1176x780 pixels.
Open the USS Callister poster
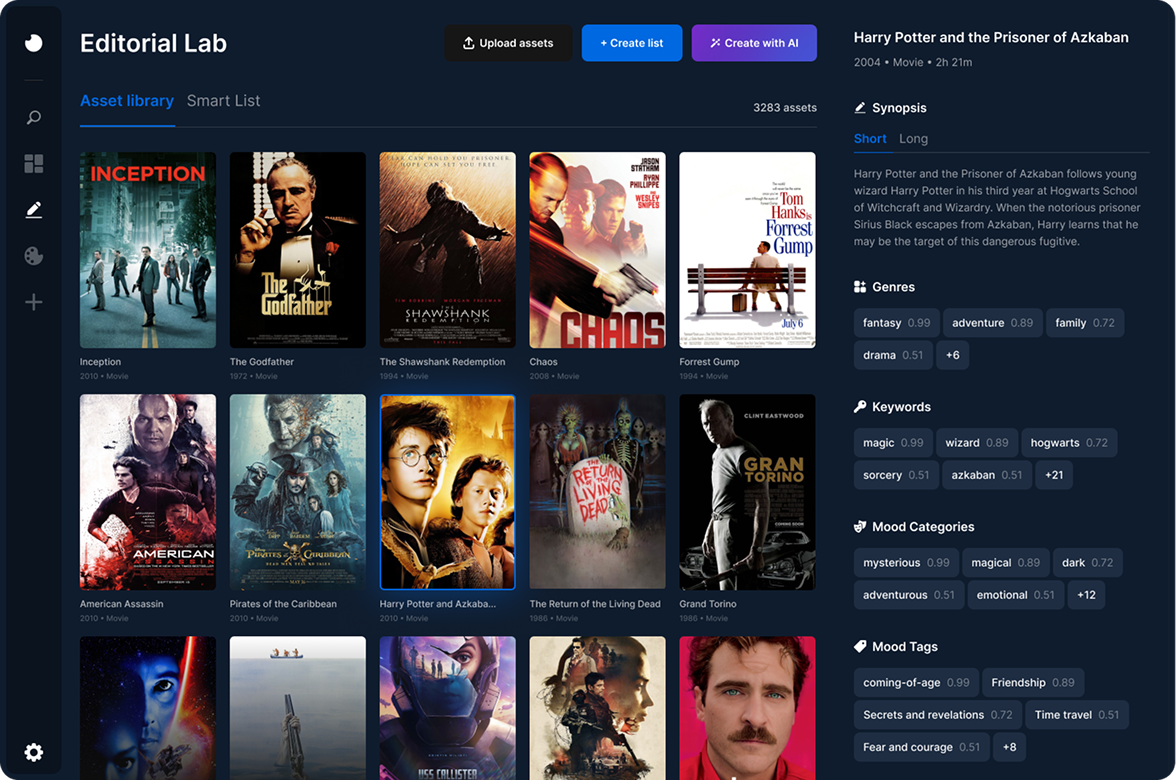[x=448, y=708]
